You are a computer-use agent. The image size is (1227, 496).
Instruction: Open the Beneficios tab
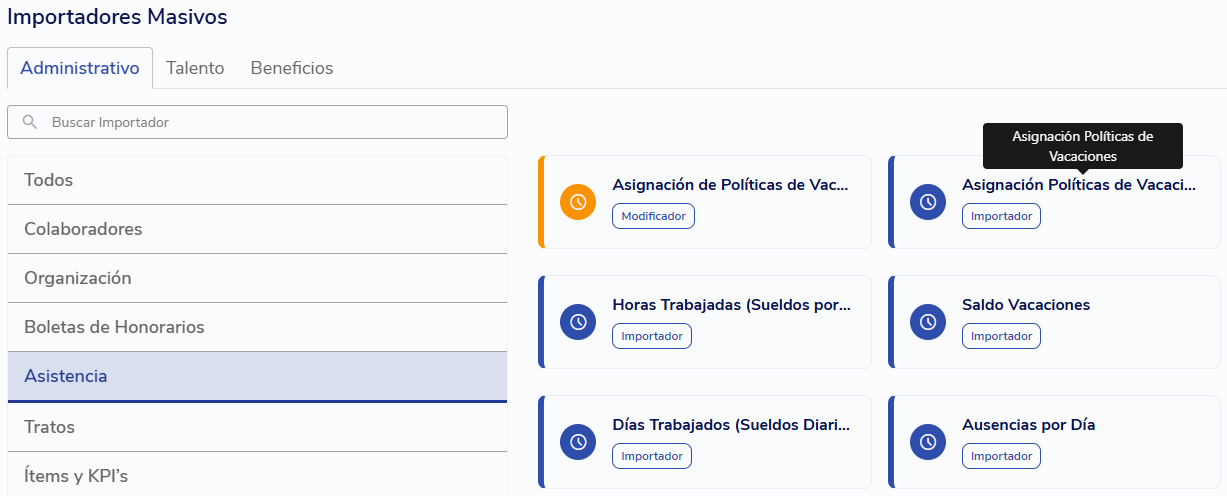coord(292,68)
